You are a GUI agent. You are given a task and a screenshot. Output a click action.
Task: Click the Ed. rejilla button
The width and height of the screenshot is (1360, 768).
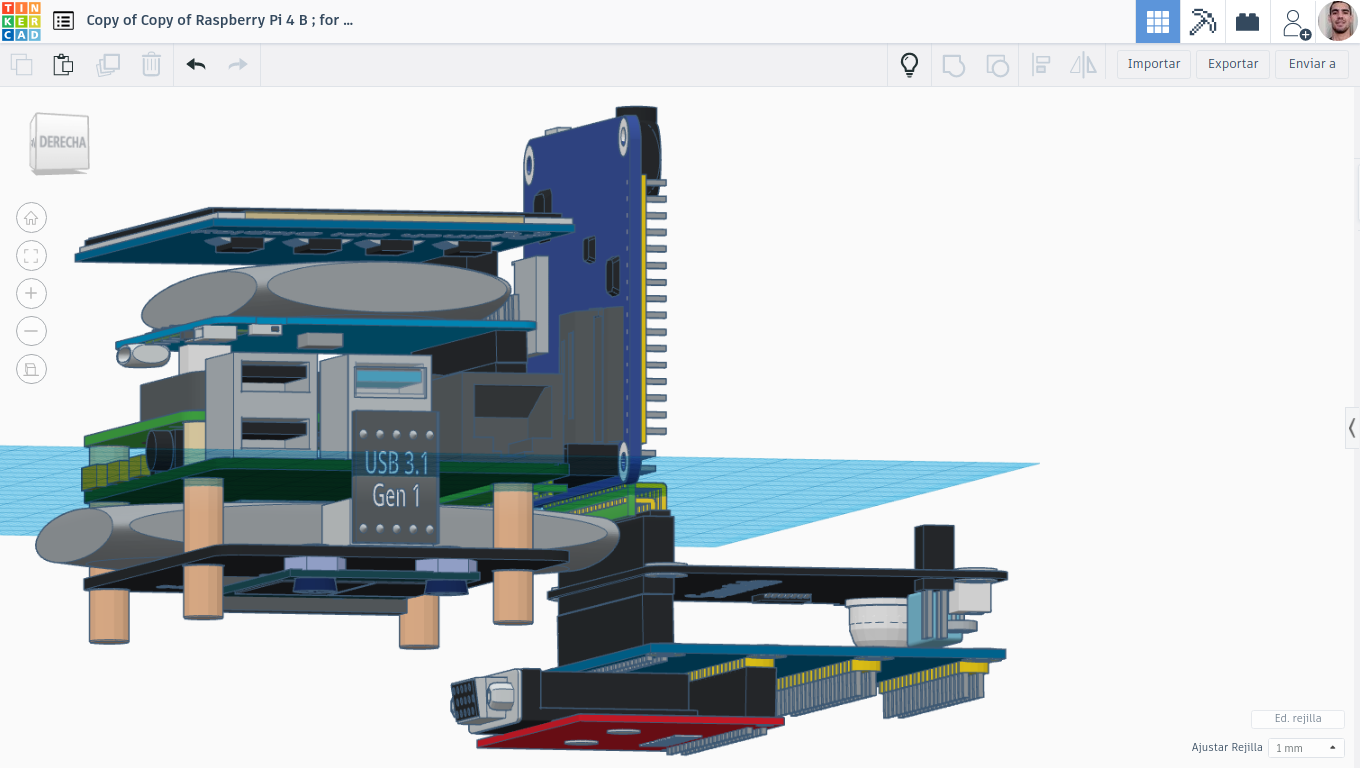pyautogui.click(x=1298, y=719)
